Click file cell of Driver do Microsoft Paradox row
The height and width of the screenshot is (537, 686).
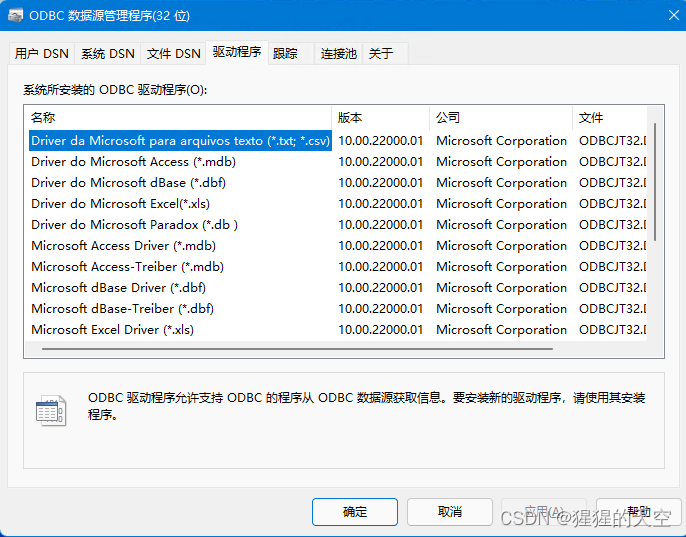coord(612,225)
